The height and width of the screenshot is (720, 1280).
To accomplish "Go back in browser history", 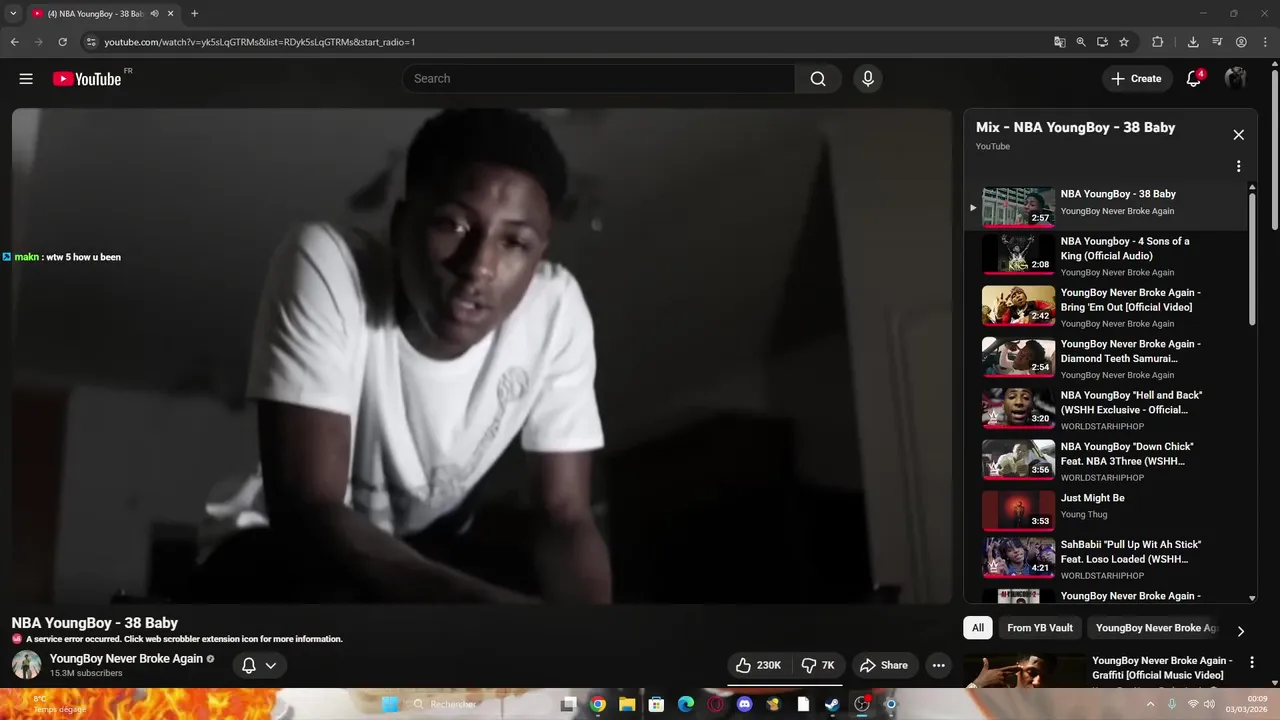I will tap(14, 42).
